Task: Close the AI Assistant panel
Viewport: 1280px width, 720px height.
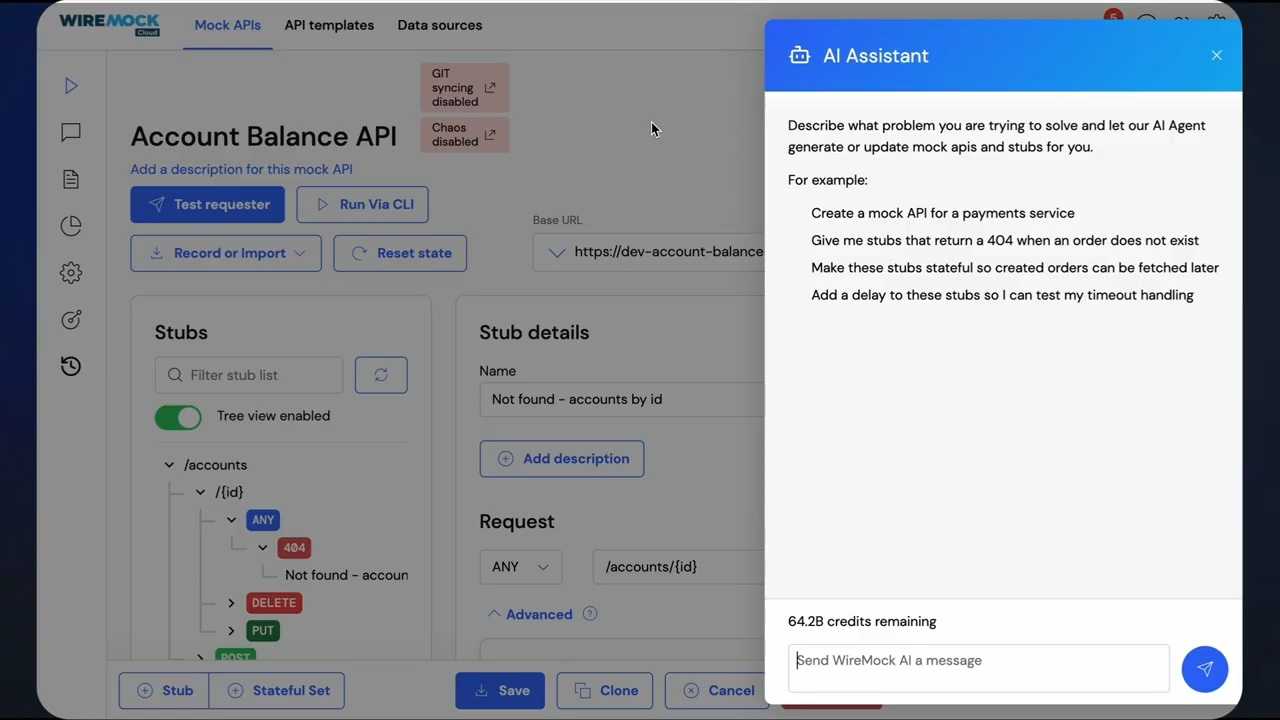Action: pos(1217,55)
